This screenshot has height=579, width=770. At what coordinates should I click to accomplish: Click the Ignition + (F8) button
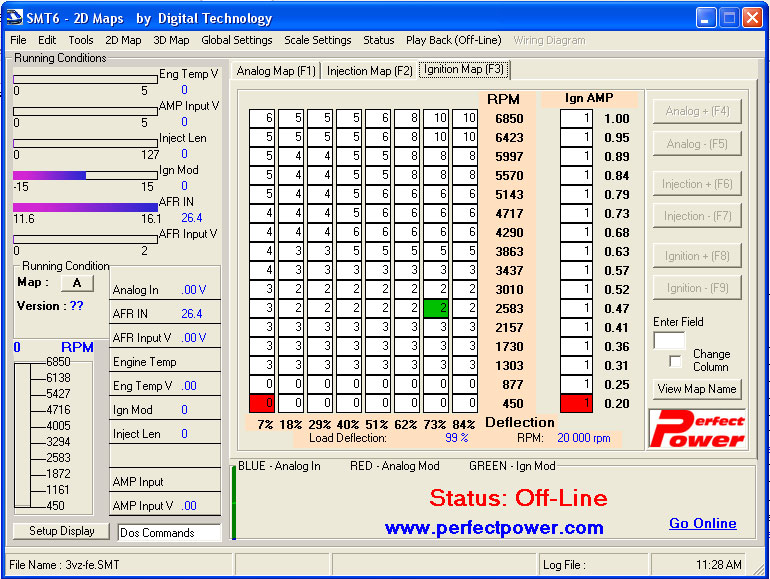[x=697, y=256]
